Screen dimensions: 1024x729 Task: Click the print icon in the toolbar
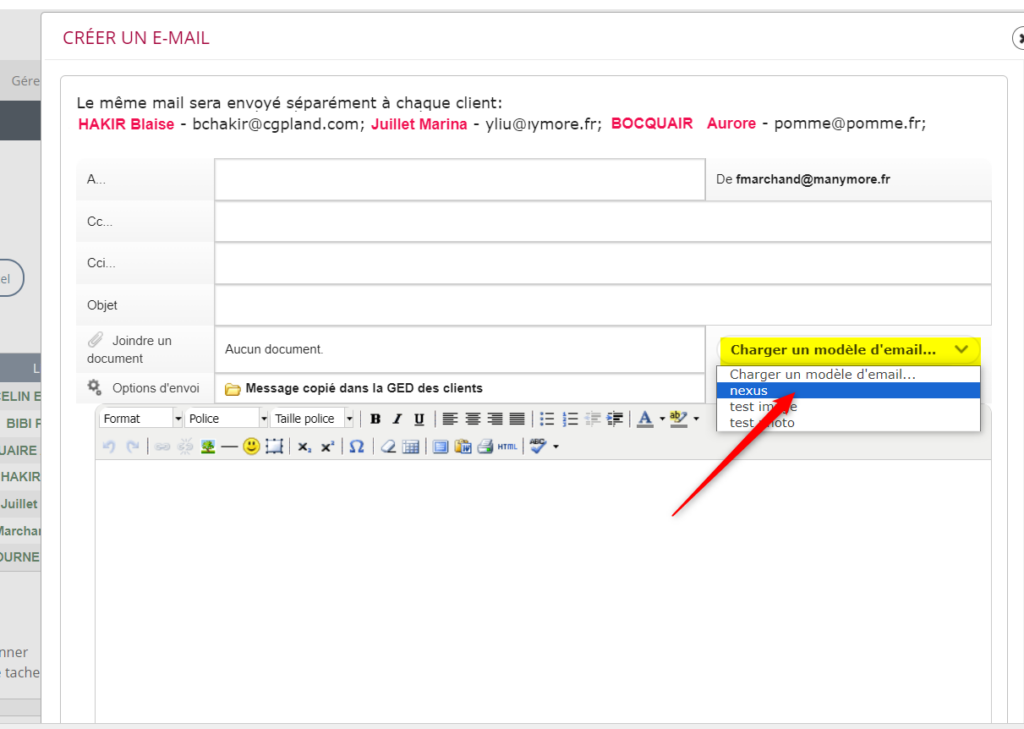pyautogui.click(x=485, y=447)
